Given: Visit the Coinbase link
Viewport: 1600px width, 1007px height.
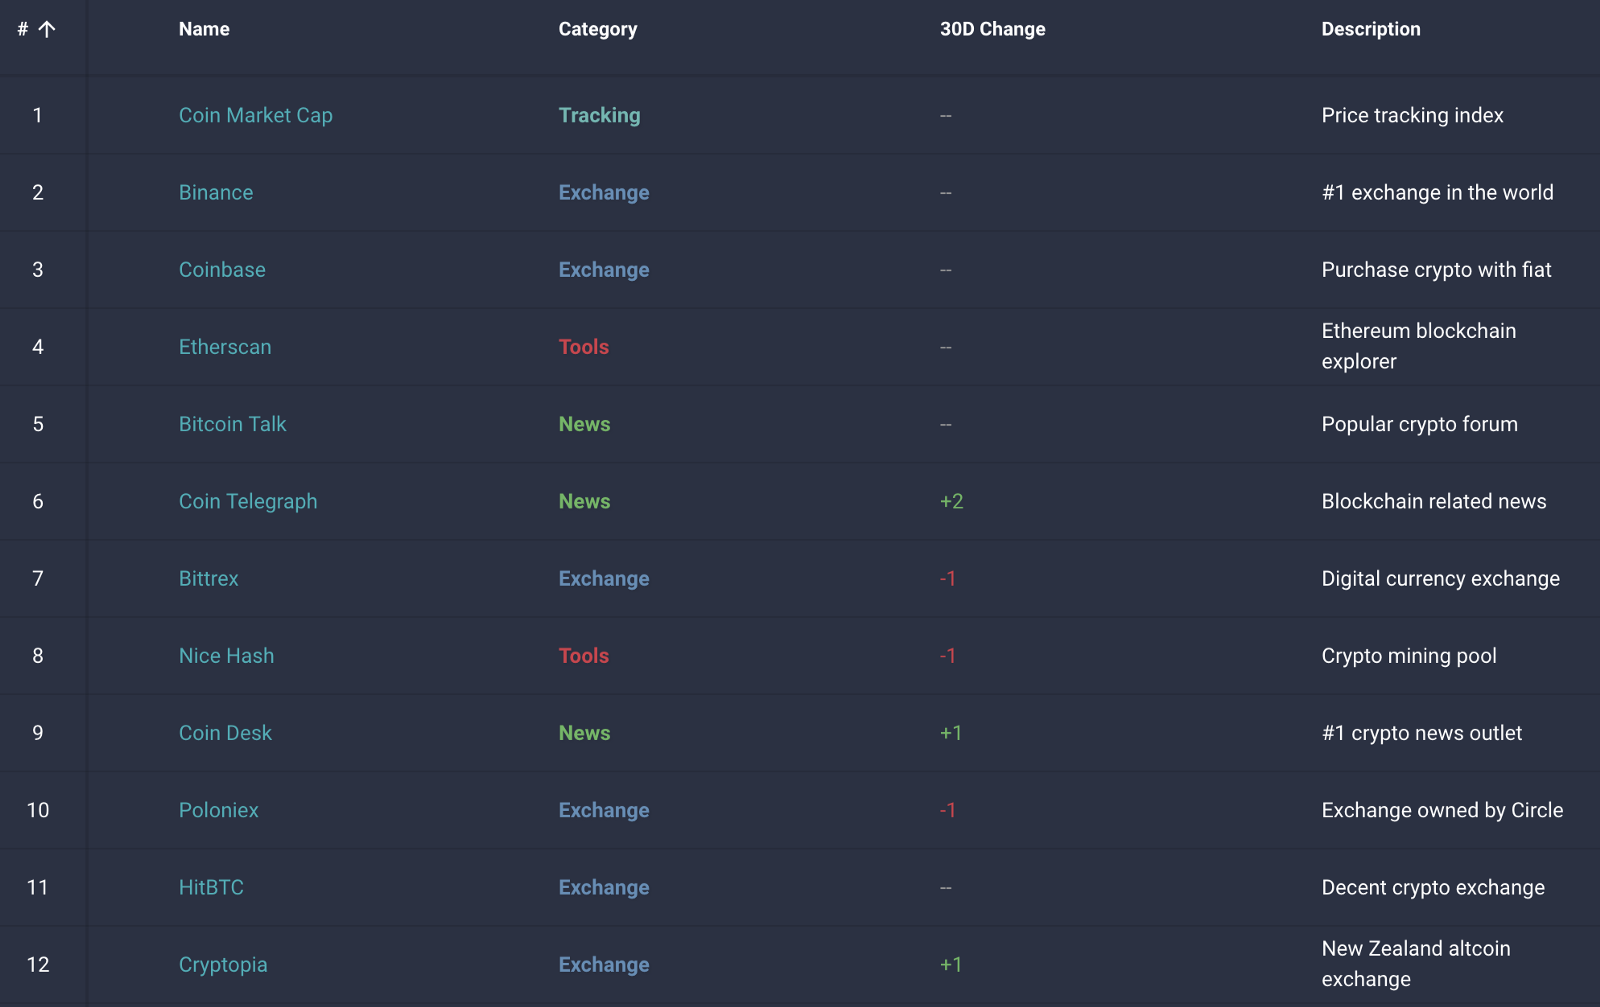Looking at the screenshot, I should pos(222,269).
